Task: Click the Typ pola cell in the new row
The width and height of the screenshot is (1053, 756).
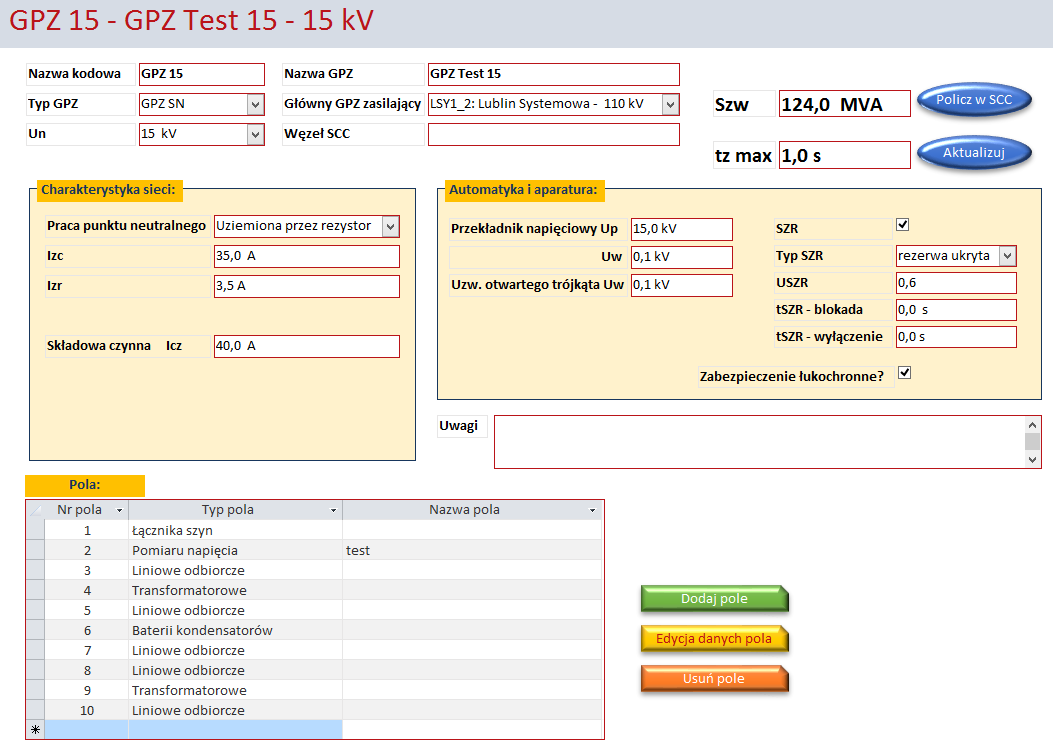Action: coord(235,730)
